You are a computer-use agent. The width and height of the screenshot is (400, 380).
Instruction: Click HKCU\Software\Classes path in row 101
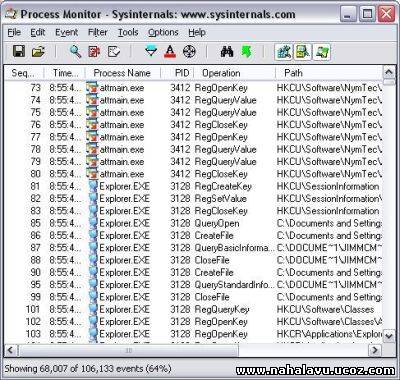pos(325,310)
